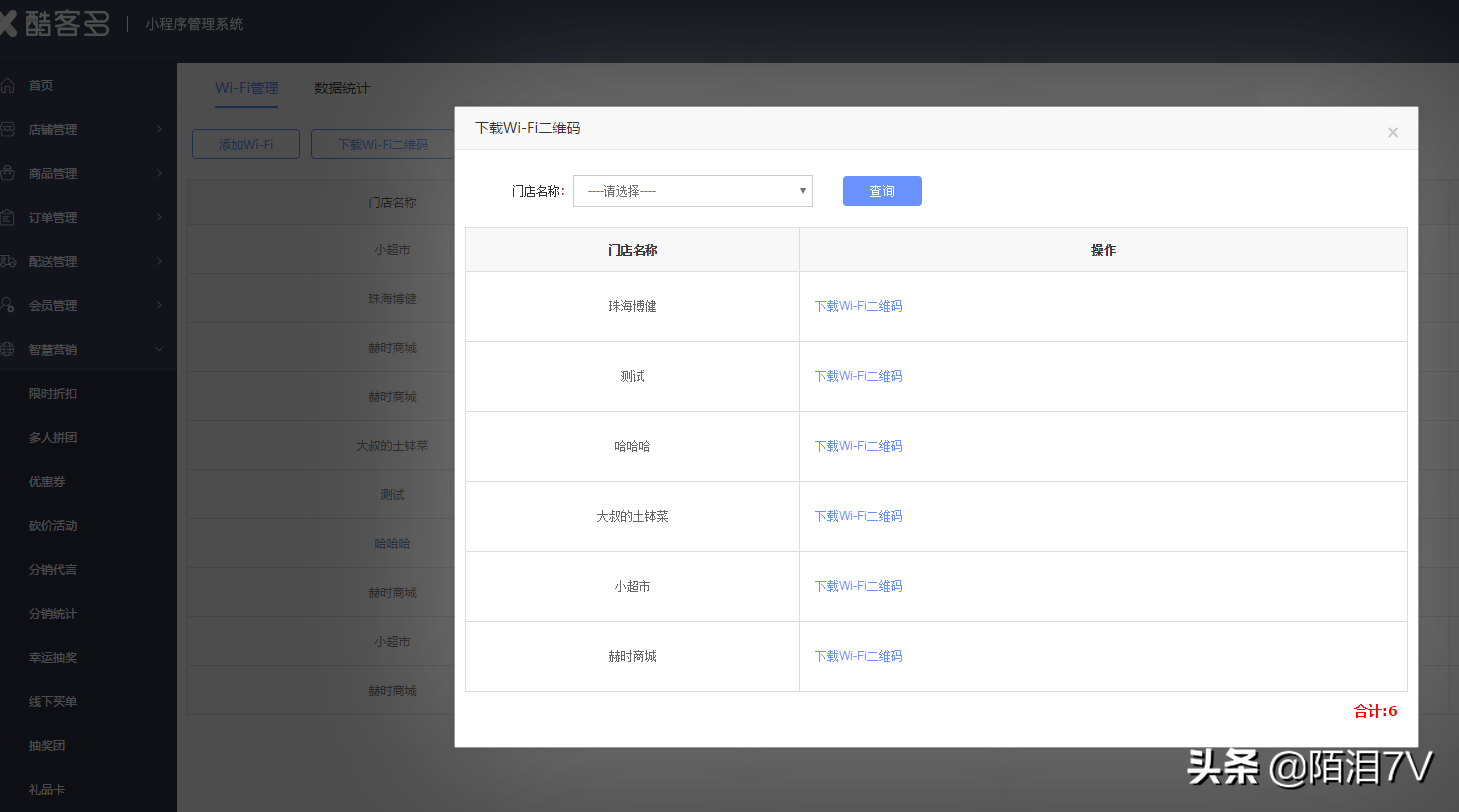Image resolution: width=1459 pixels, height=812 pixels.
Task: Click the 酷客多 logo
Action: click(x=55, y=24)
